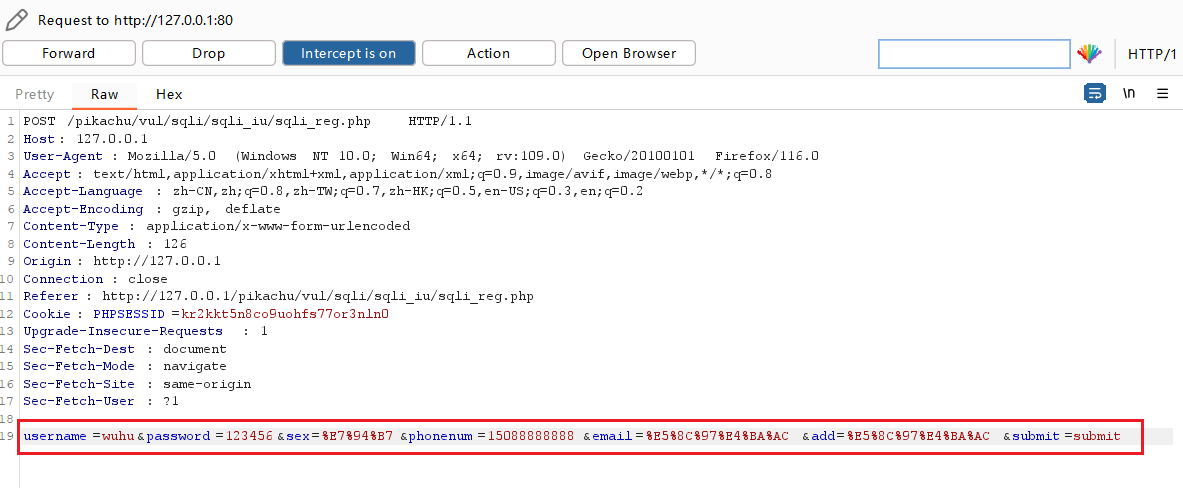Click the password value 123456
The image size is (1183, 488).
(x=249, y=436)
